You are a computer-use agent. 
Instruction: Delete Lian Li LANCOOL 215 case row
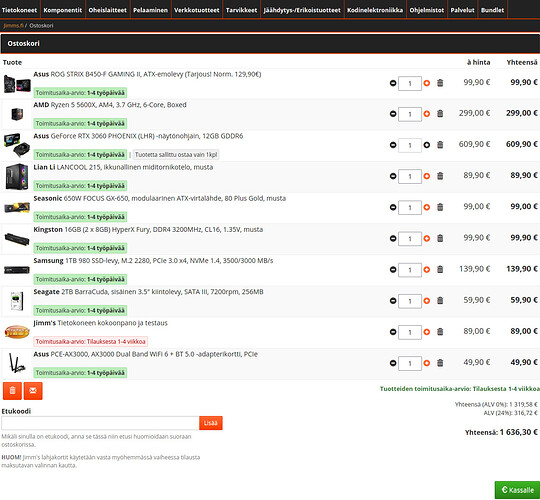point(440,176)
